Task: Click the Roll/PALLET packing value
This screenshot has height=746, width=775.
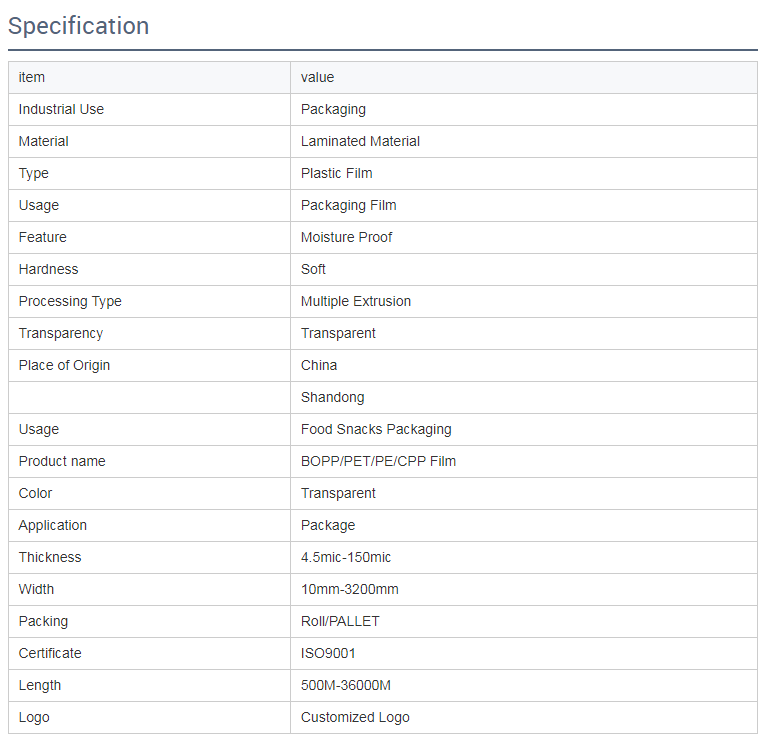Action: coord(340,621)
